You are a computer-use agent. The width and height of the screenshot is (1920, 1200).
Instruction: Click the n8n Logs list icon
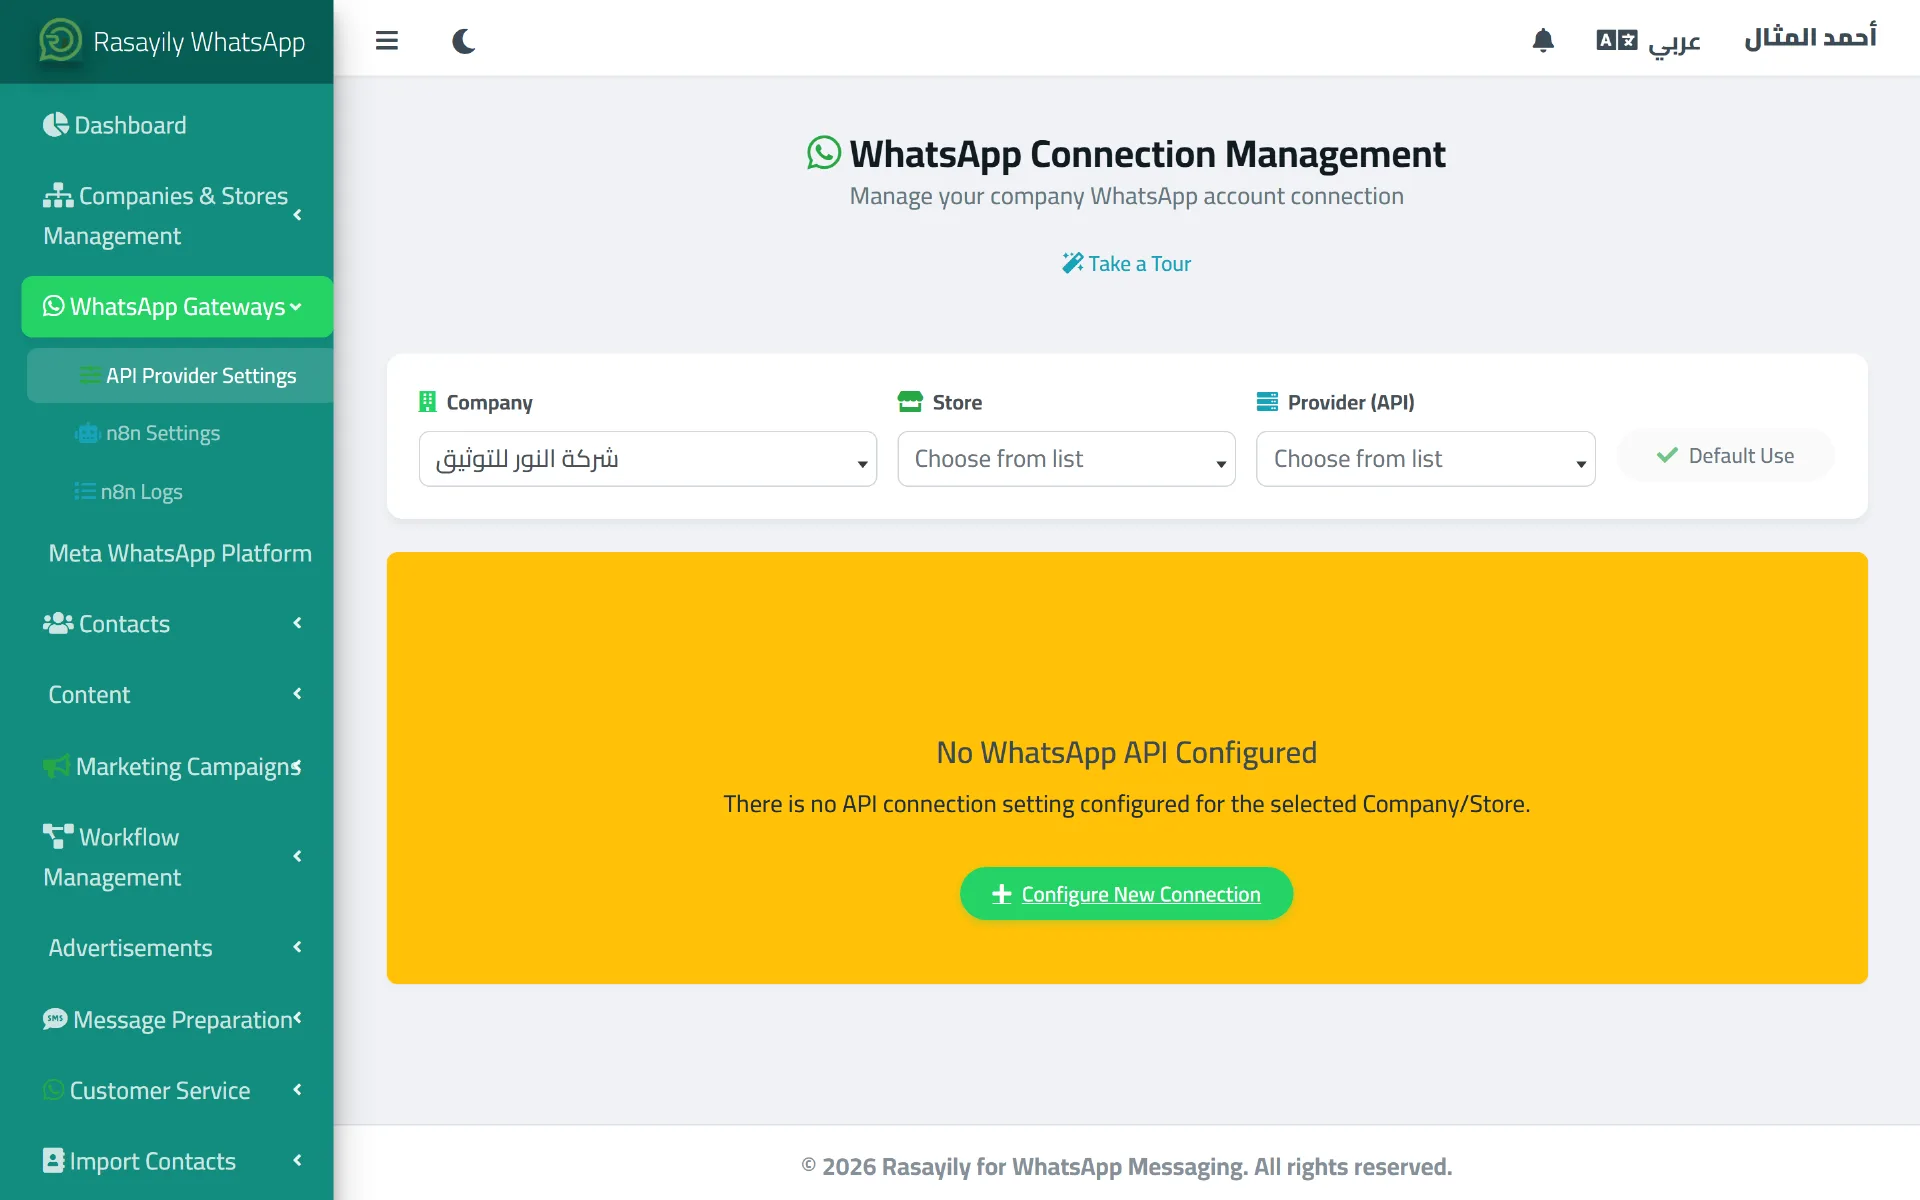point(85,491)
